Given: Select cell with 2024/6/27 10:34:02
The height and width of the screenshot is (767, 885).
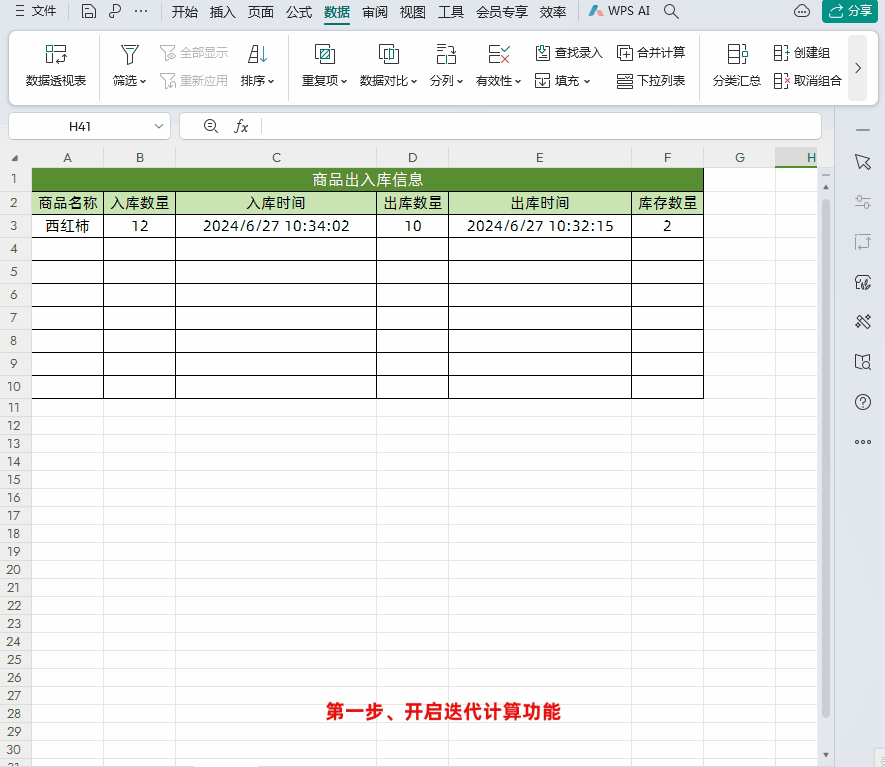Looking at the screenshot, I should pos(276,226).
